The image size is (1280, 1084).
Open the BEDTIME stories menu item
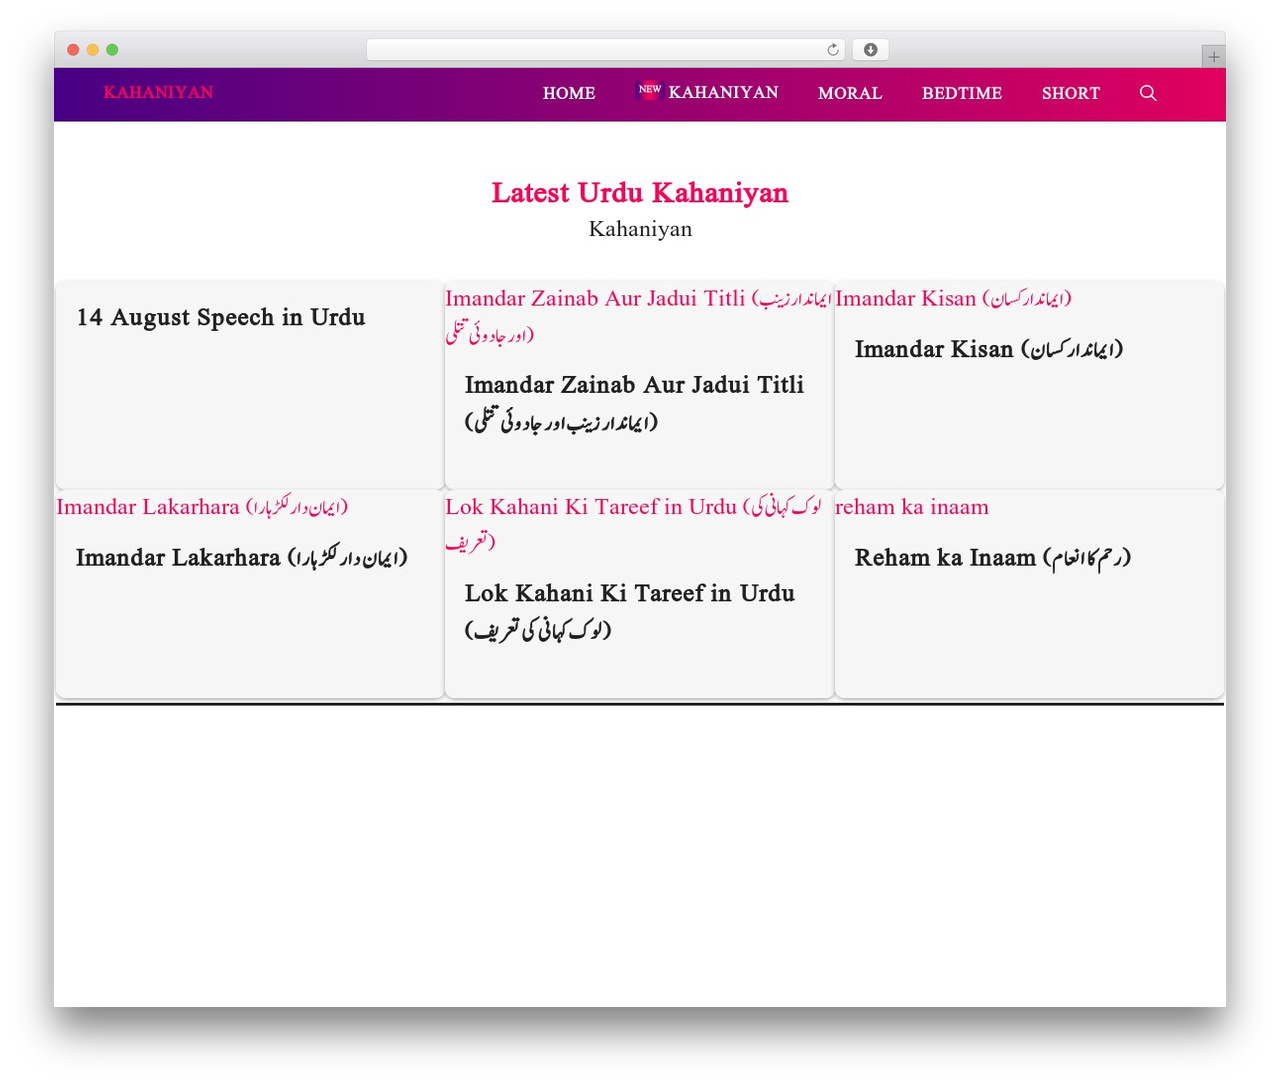coord(962,93)
